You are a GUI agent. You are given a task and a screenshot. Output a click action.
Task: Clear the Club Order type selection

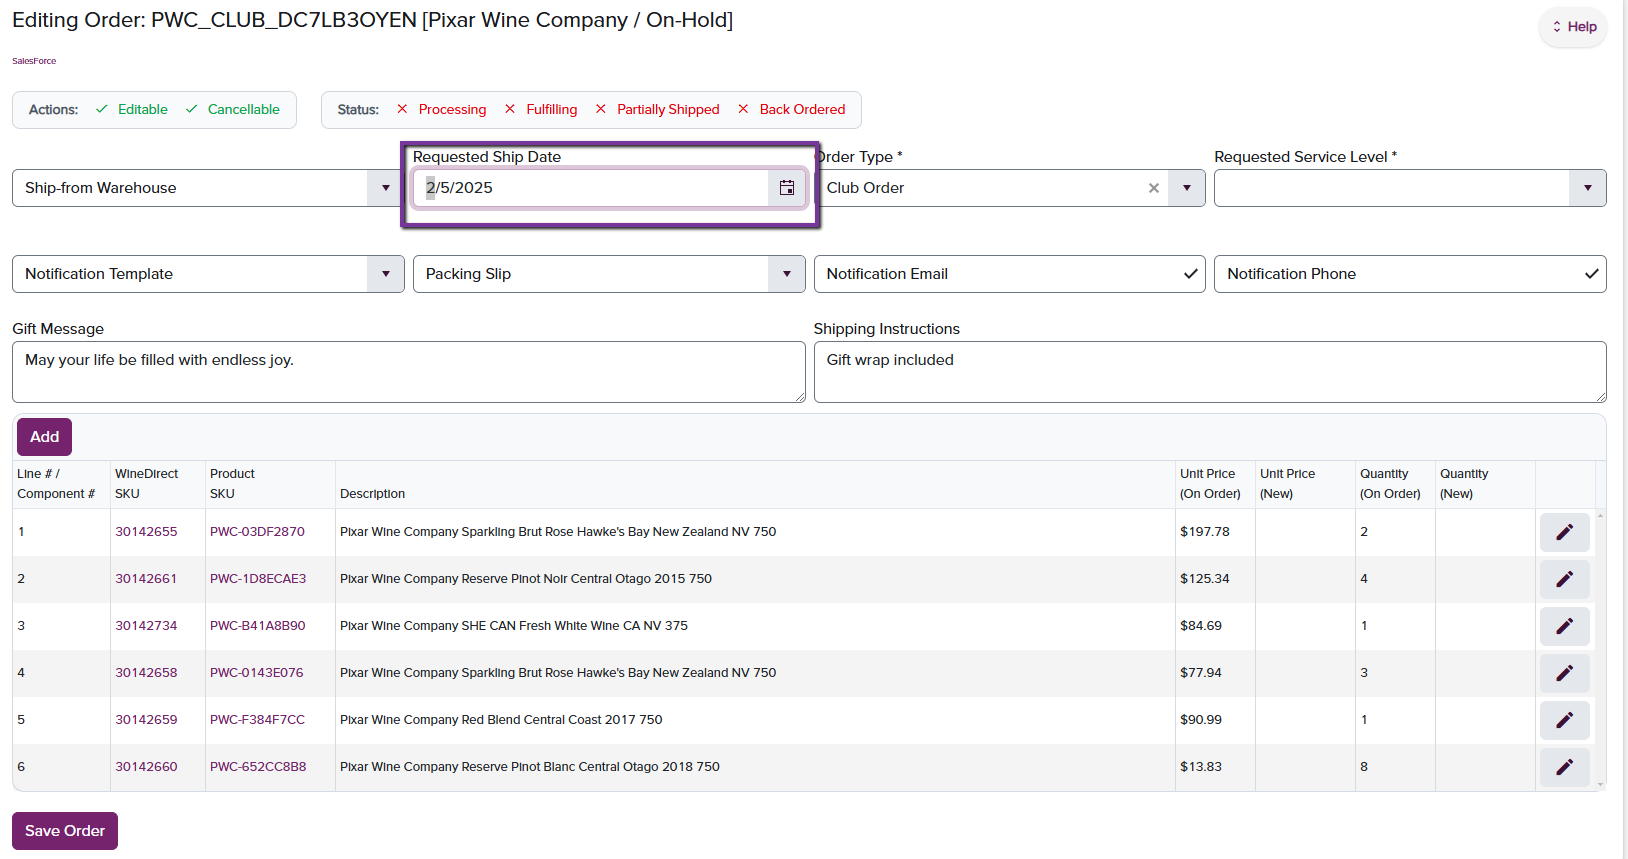1154,188
